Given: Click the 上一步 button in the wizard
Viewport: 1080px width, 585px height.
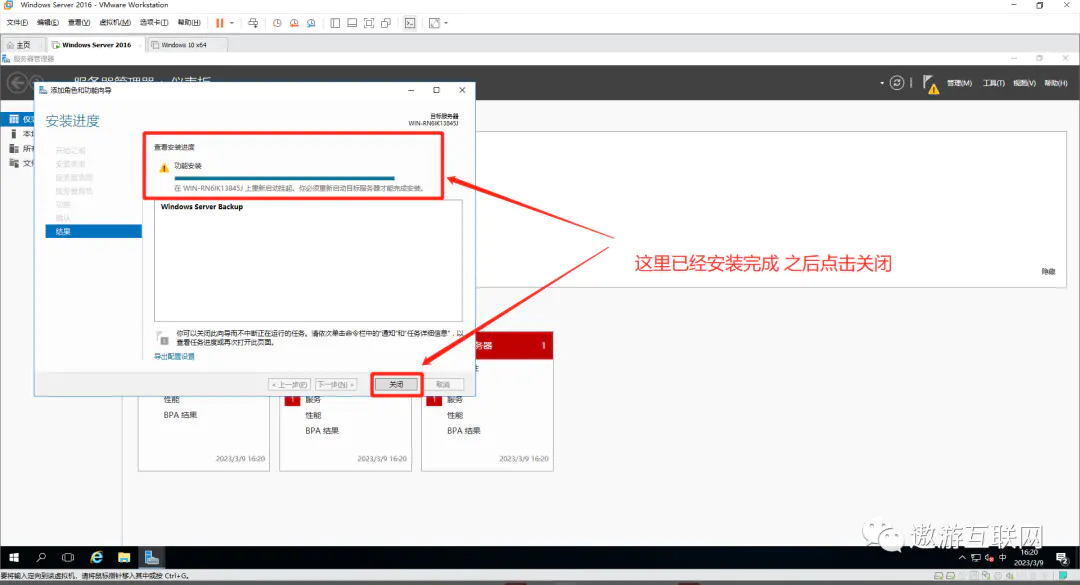Looking at the screenshot, I should click(289, 384).
